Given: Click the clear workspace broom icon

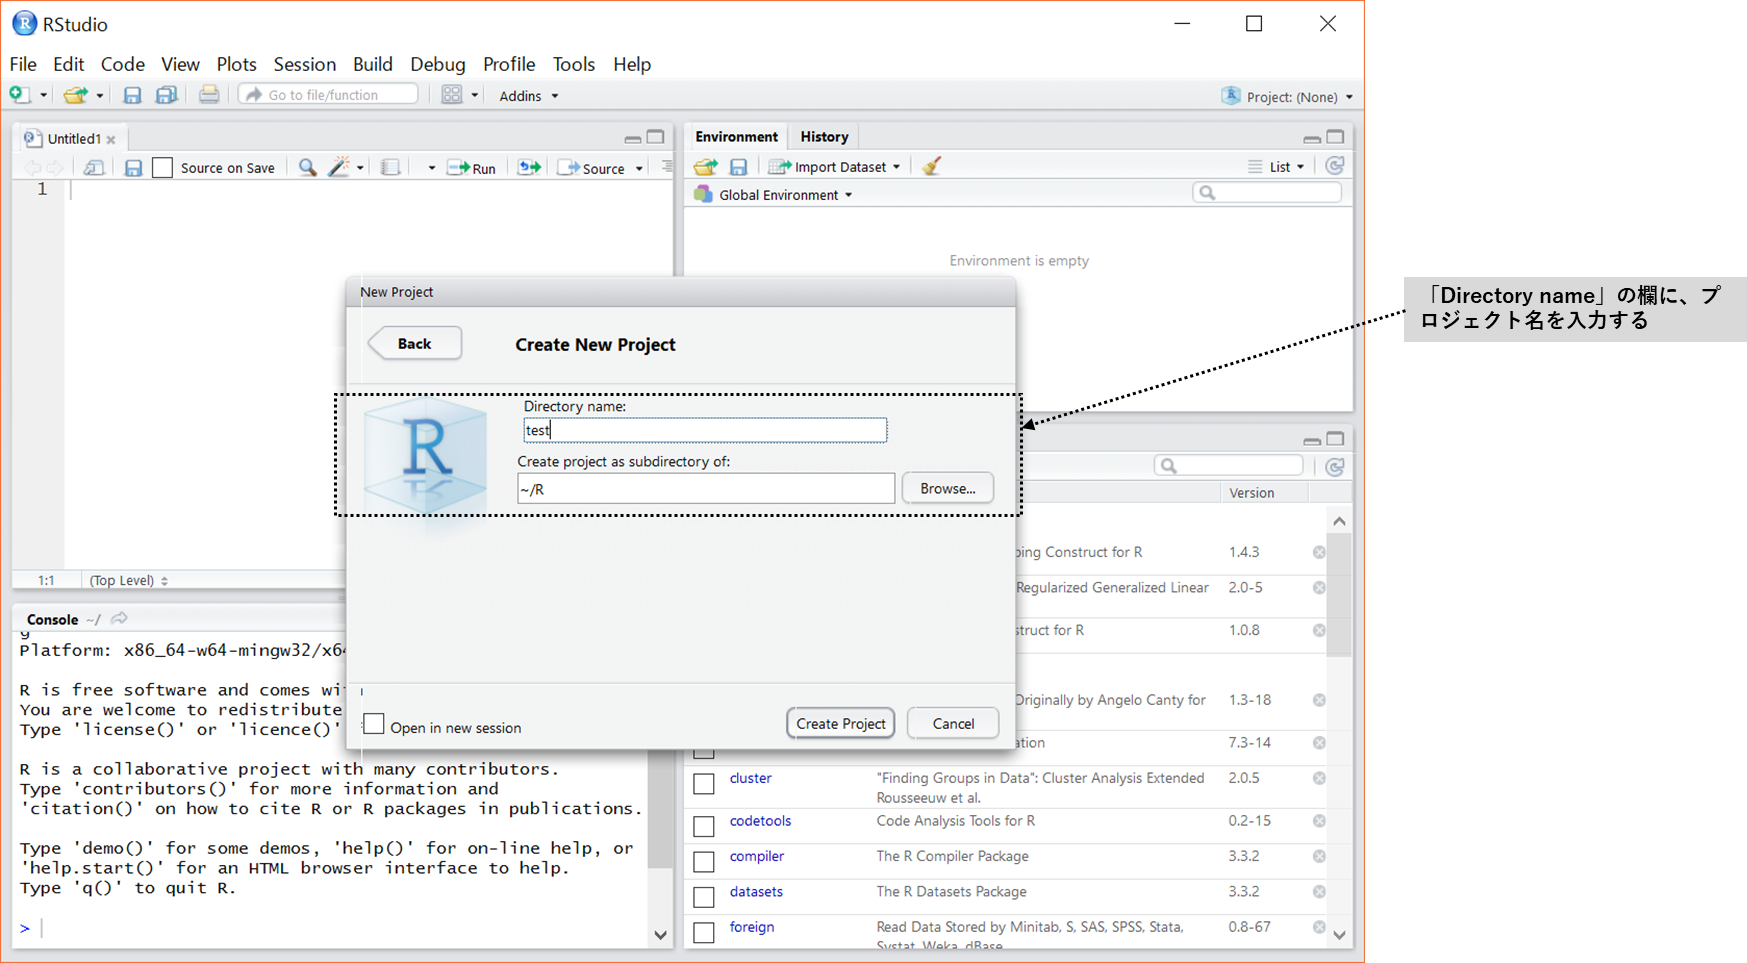Looking at the screenshot, I should 931,167.
